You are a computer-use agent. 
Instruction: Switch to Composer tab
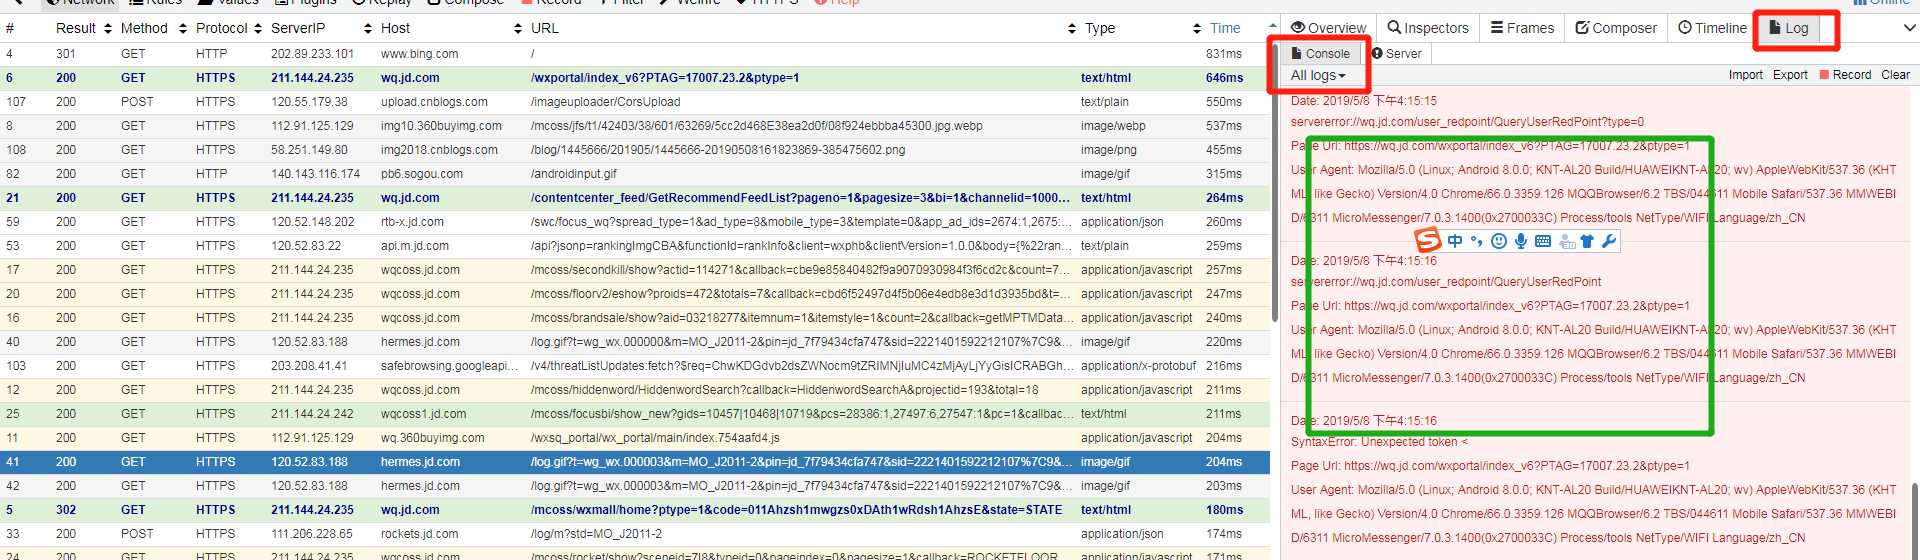pyautogui.click(x=1616, y=28)
